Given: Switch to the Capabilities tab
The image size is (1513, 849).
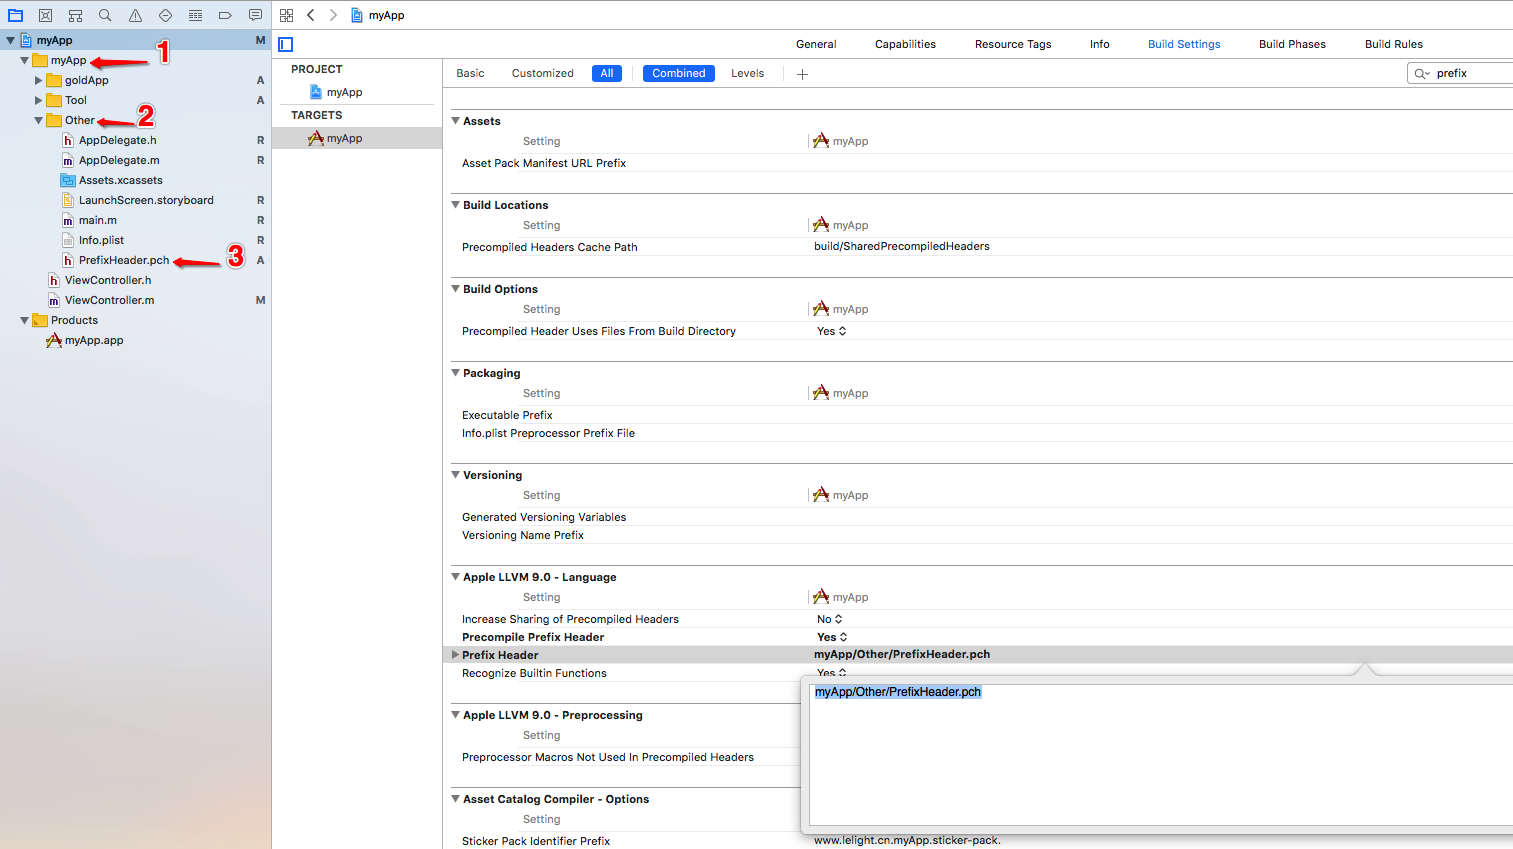Looking at the screenshot, I should click(905, 44).
